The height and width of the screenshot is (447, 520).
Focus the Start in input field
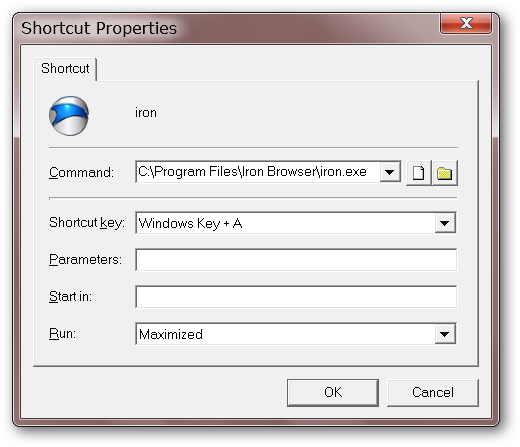(296, 297)
